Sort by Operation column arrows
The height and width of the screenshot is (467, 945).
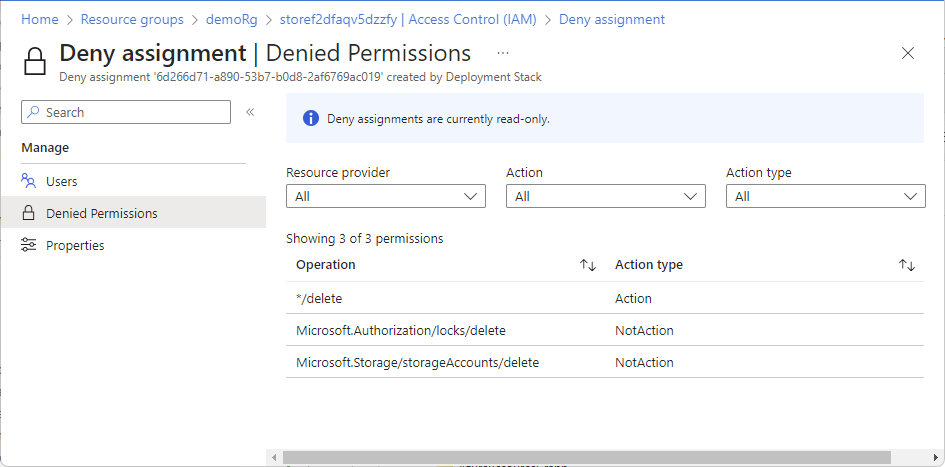[x=588, y=265]
